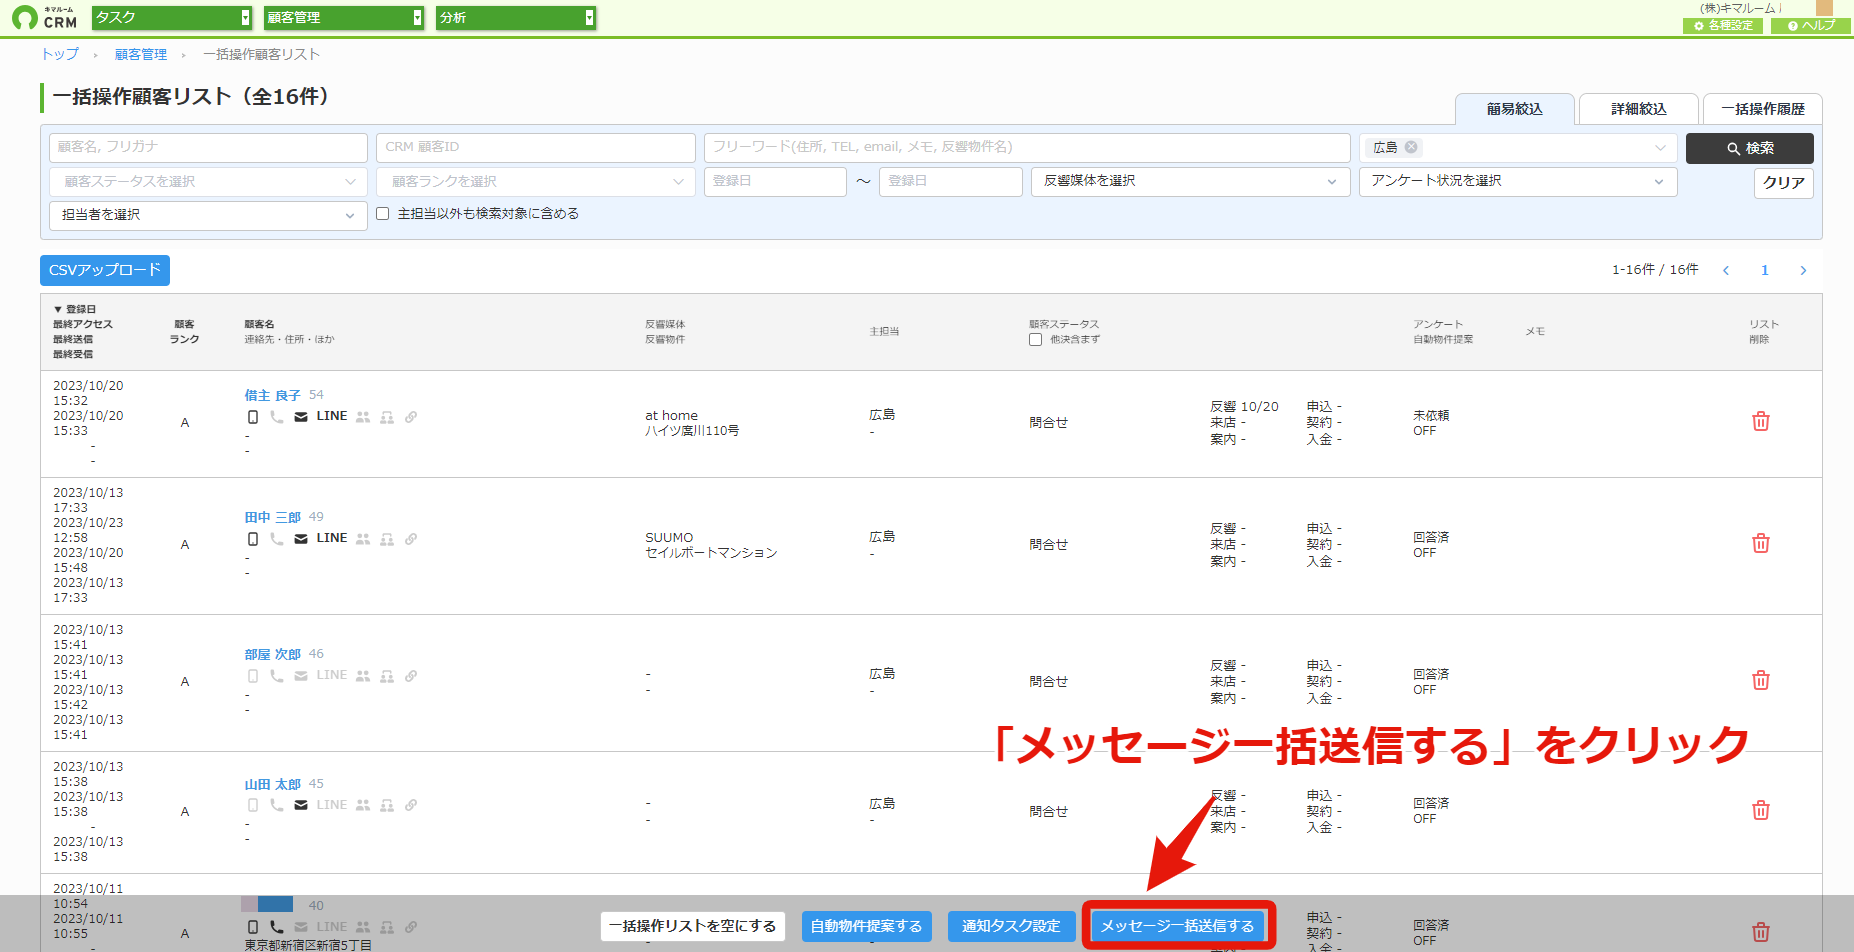Click mail envelope icon for 田中 三郎
This screenshot has width=1854, height=952.
pyautogui.click(x=301, y=539)
